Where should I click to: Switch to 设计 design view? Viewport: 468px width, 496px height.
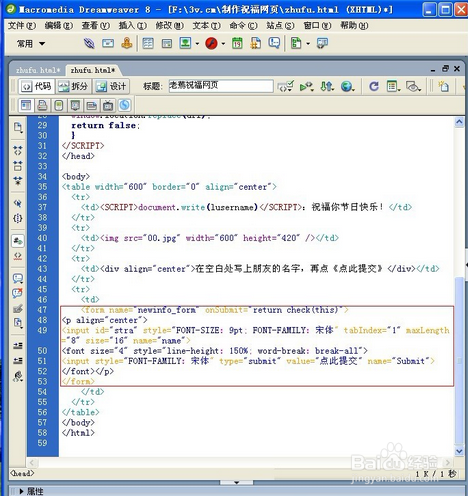pyautogui.click(x=111, y=87)
